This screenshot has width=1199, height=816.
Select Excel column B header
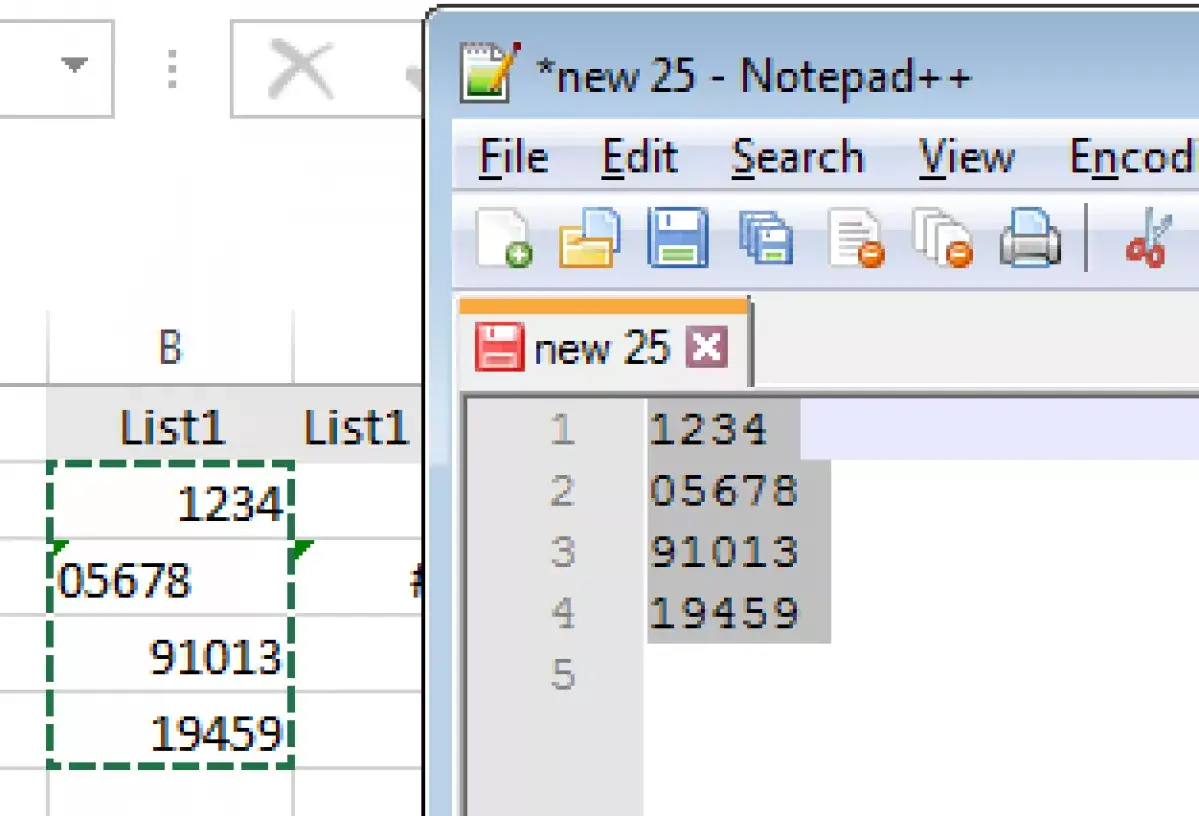[x=170, y=346]
